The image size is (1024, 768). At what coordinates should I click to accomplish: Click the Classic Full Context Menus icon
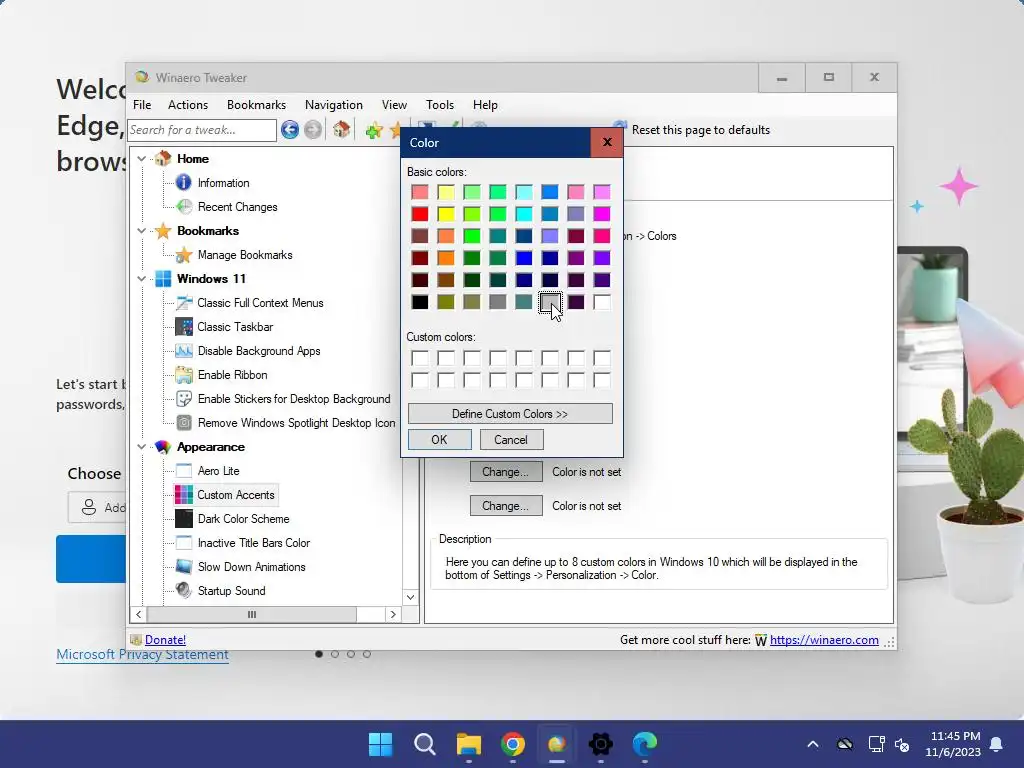pos(184,302)
